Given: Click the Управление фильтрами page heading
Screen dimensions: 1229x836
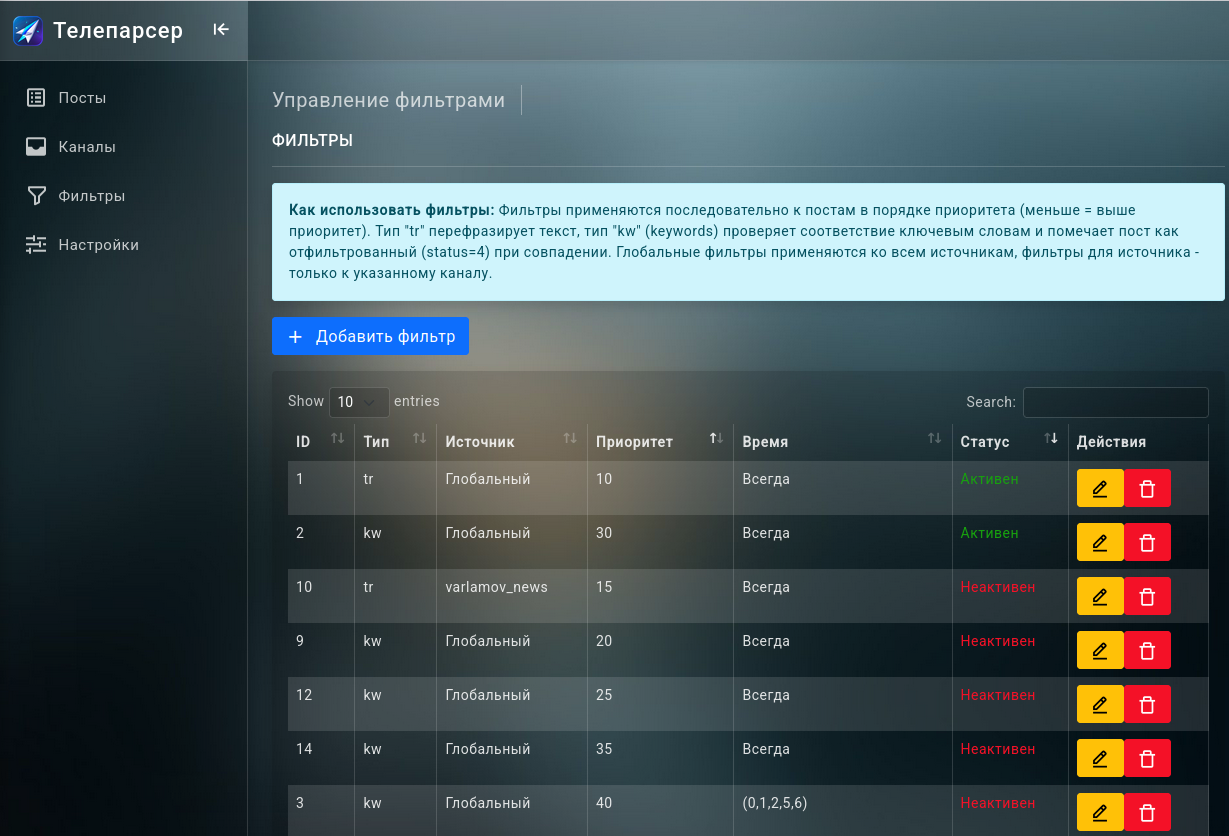Looking at the screenshot, I should 388,100.
